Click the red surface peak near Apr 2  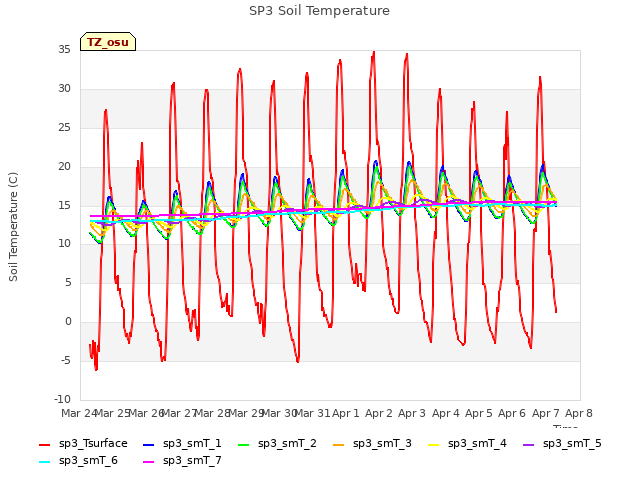pos(373,53)
